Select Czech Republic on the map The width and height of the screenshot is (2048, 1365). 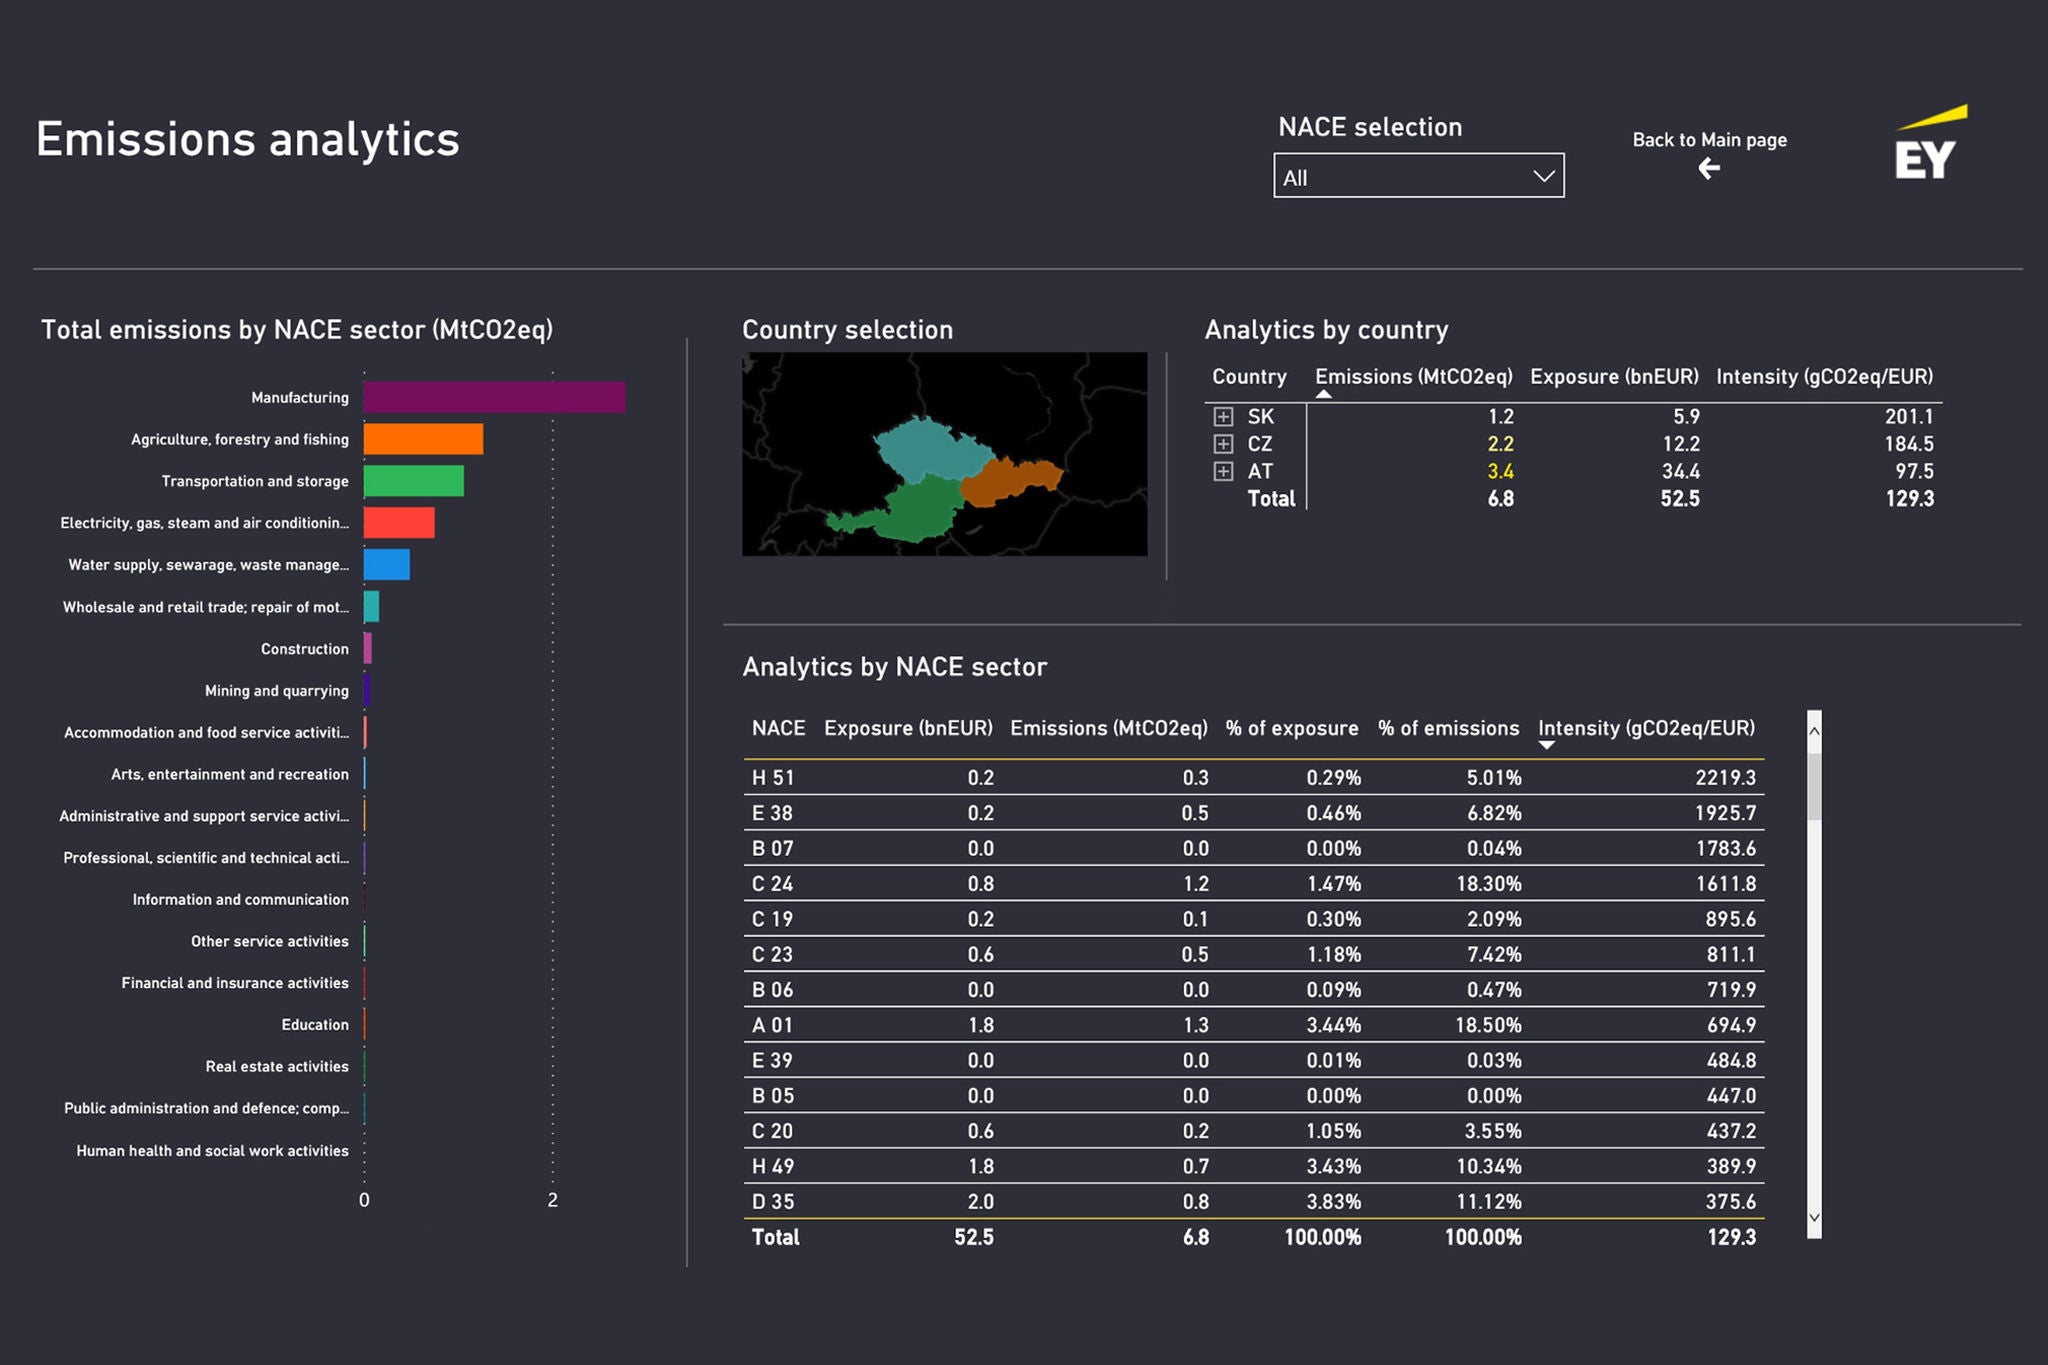(x=925, y=447)
